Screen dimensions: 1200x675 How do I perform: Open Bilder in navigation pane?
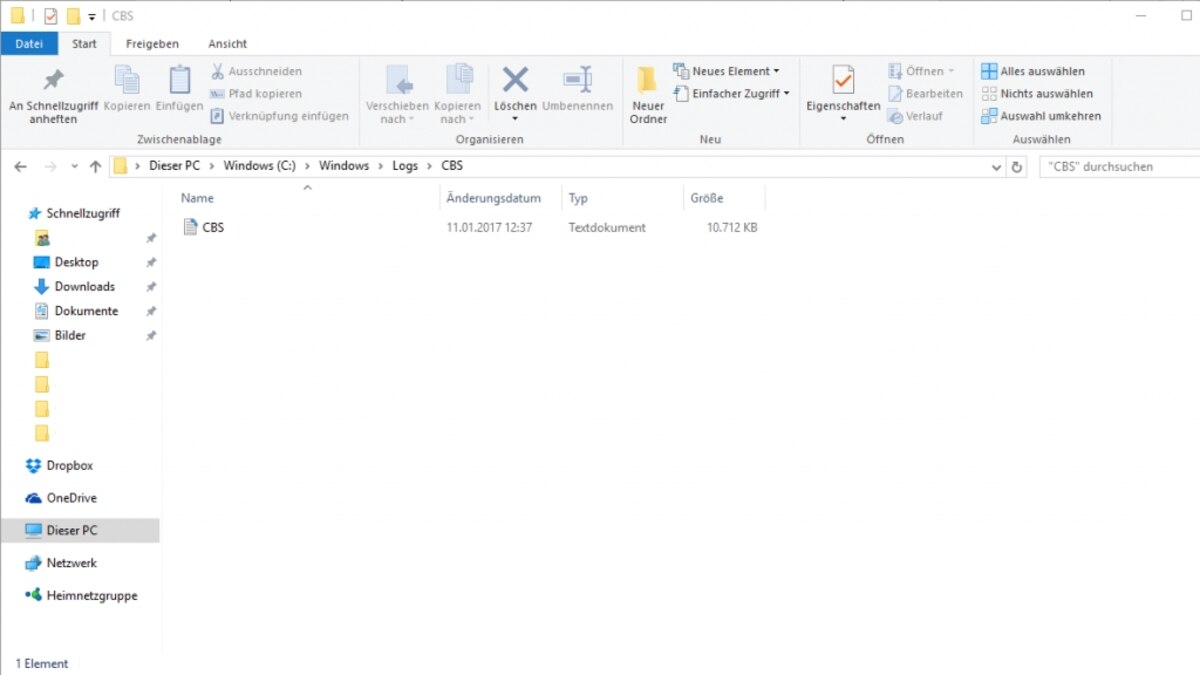click(x=60, y=335)
